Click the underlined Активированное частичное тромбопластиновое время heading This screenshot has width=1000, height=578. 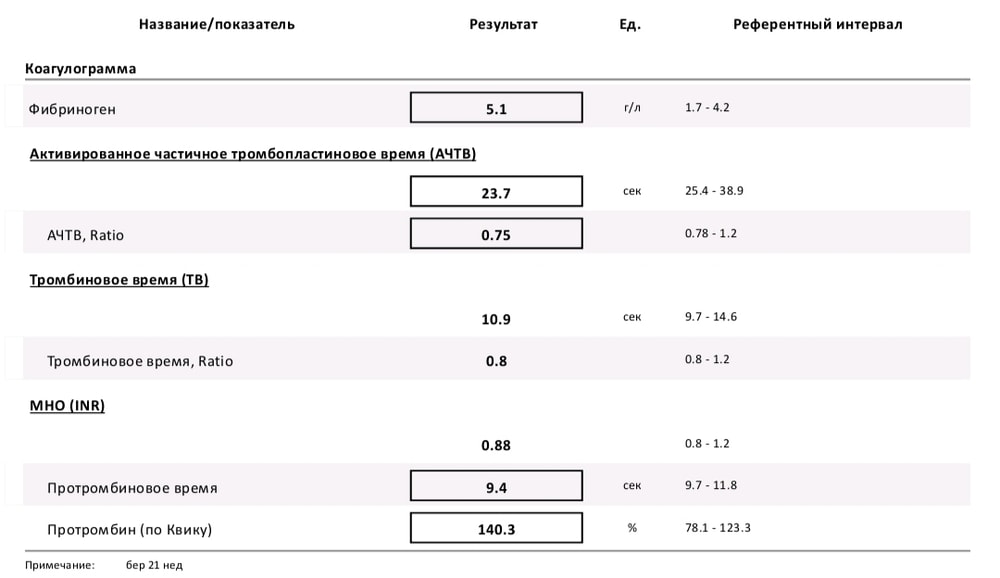click(253, 154)
